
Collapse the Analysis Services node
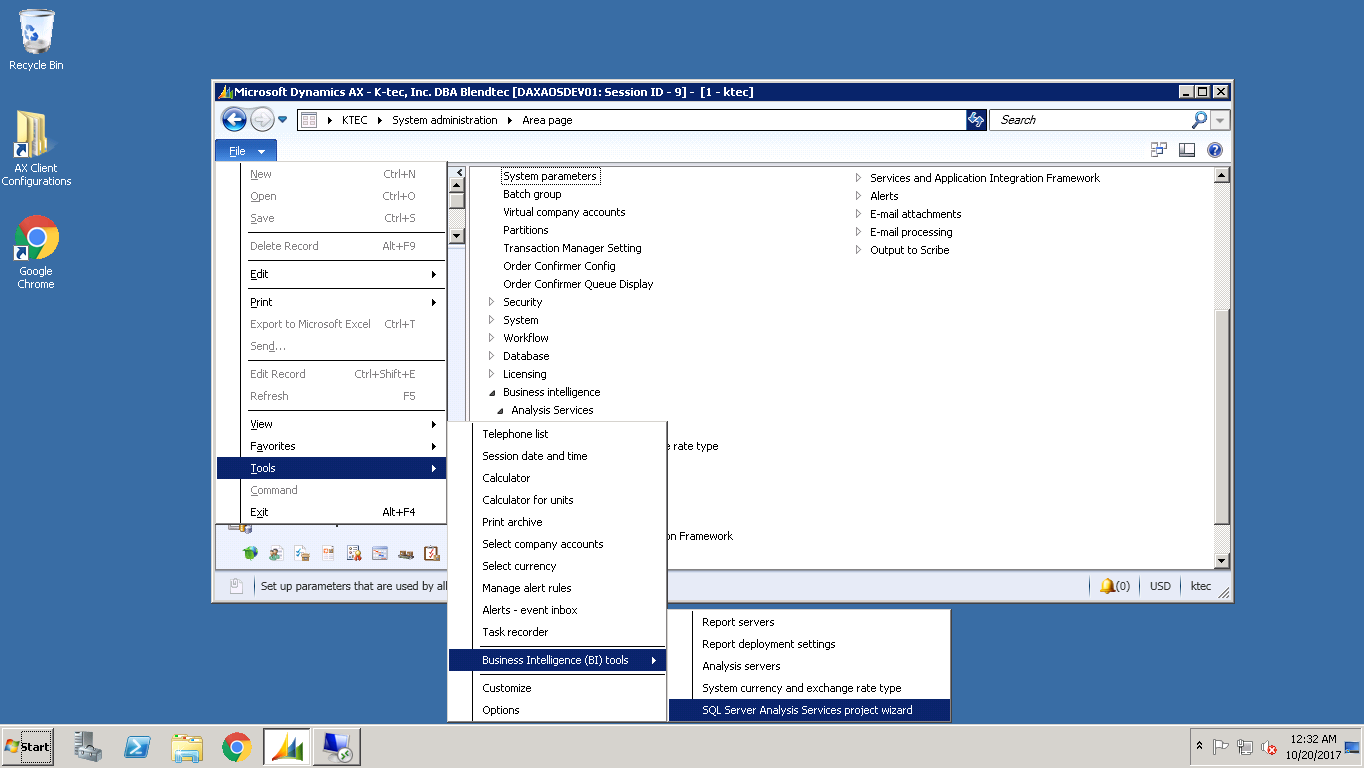500,410
